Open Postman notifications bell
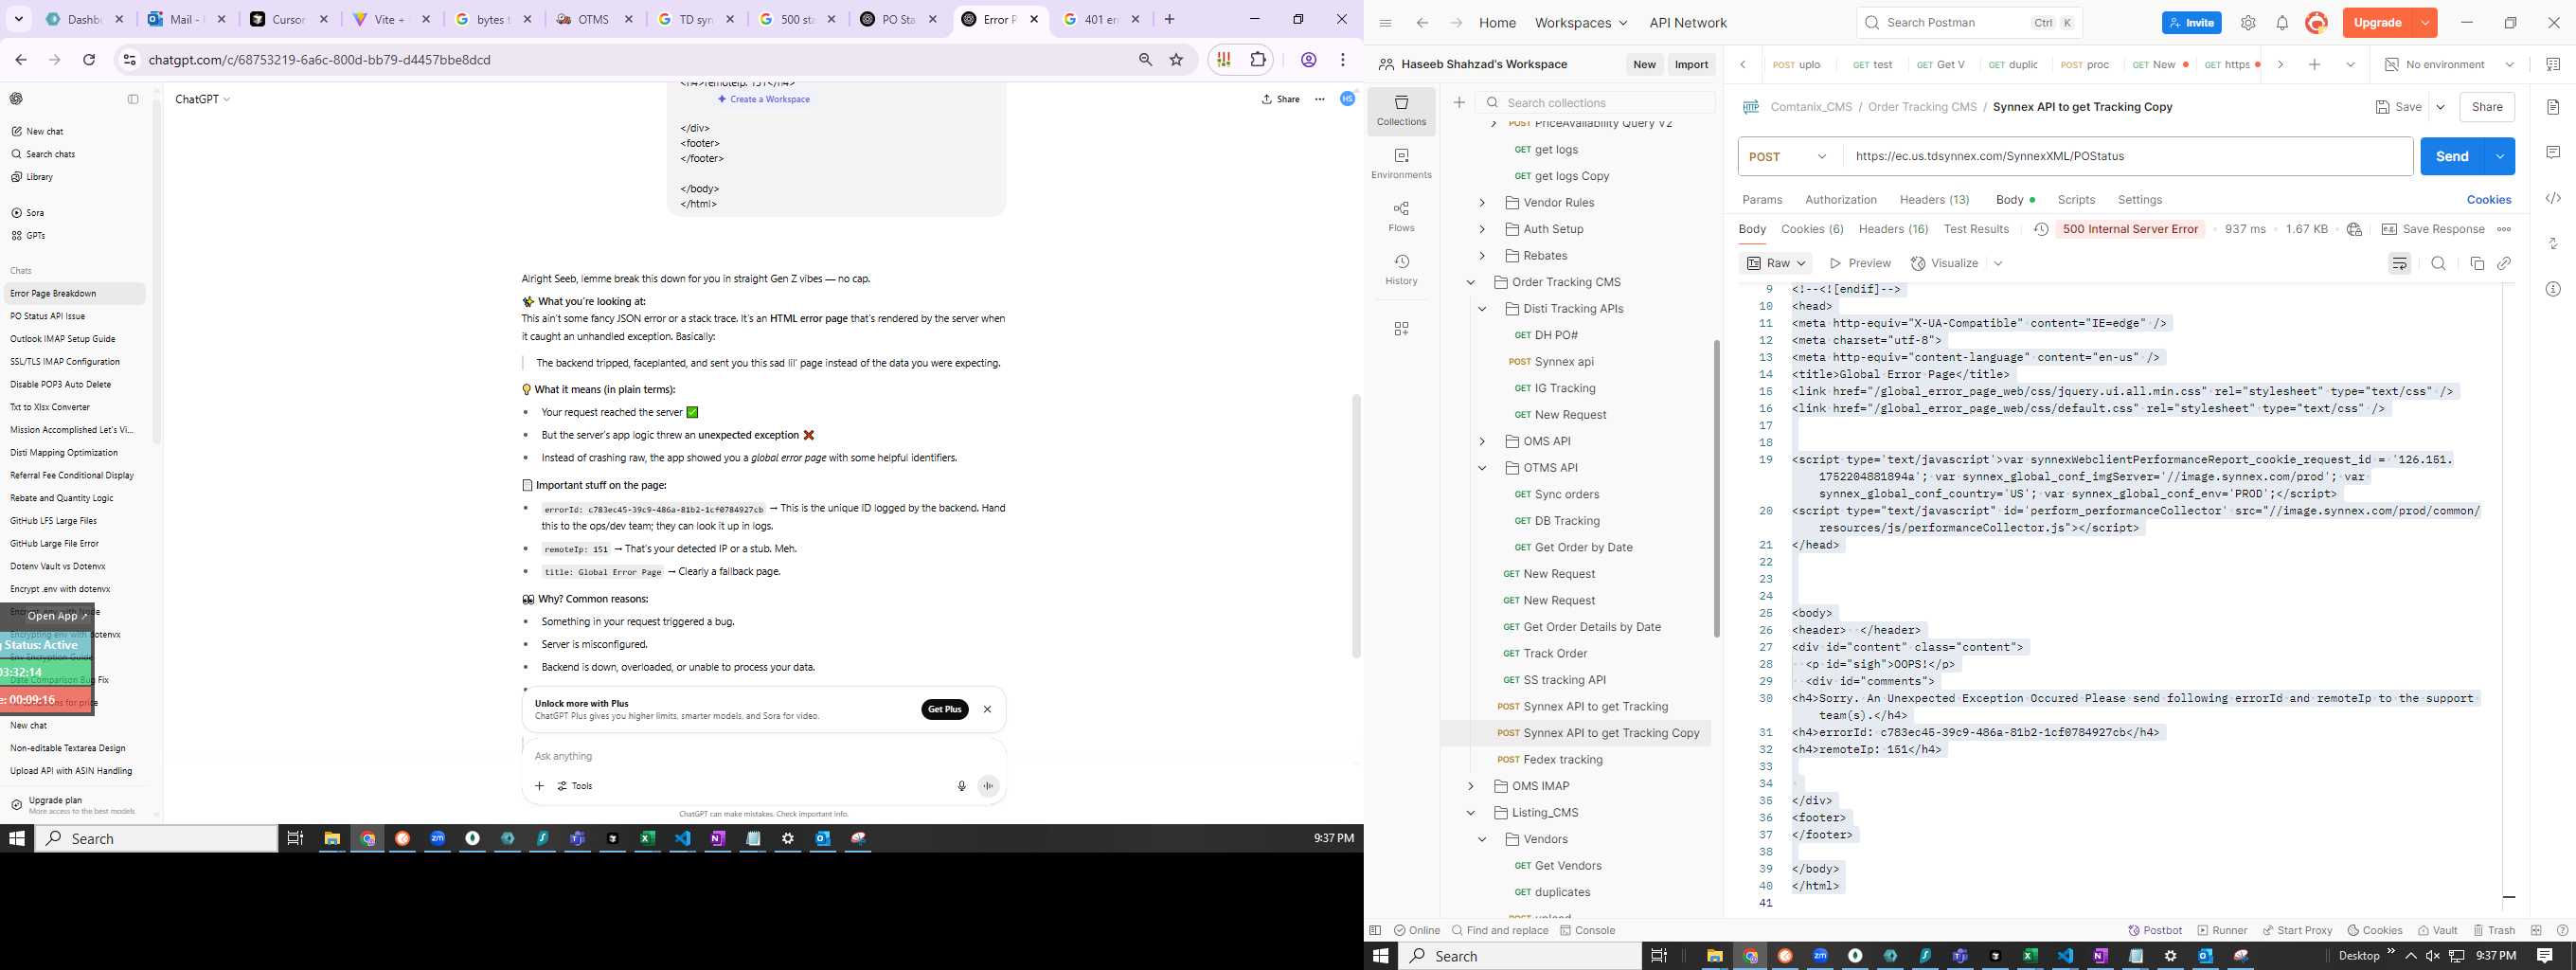2576x970 pixels. [2282, 23]
